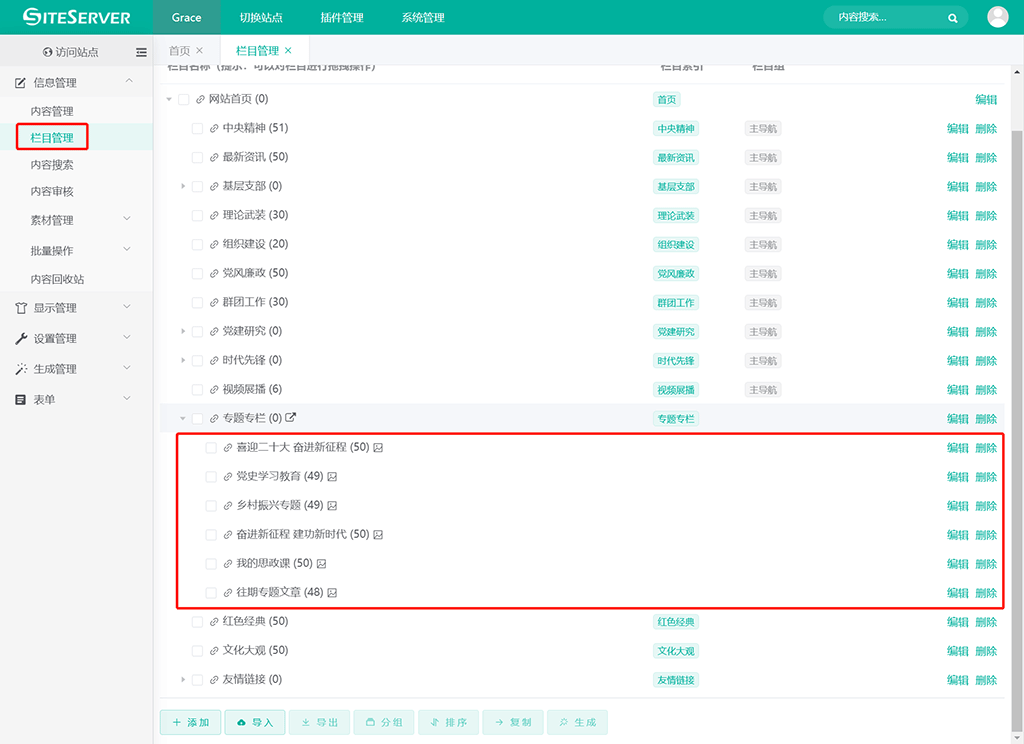Toggle the sidebar hamburger menu icon
Screen dimensions: 1024x744
141,52
